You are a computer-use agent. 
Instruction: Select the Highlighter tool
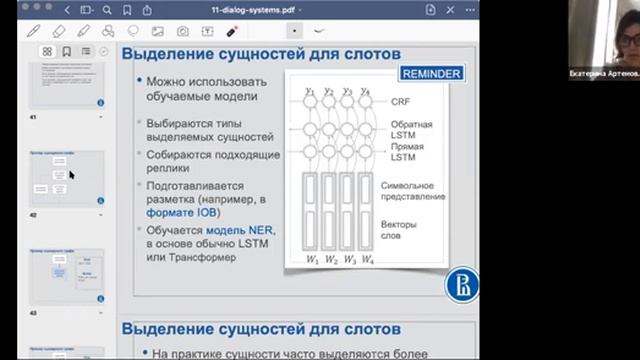84,31
